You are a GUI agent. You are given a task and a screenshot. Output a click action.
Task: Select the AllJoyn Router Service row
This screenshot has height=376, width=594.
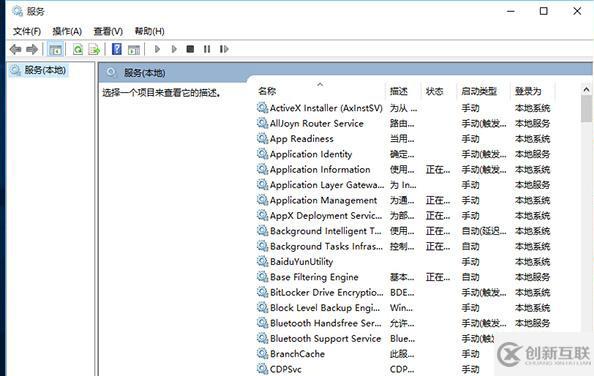(x=403, y=123)
